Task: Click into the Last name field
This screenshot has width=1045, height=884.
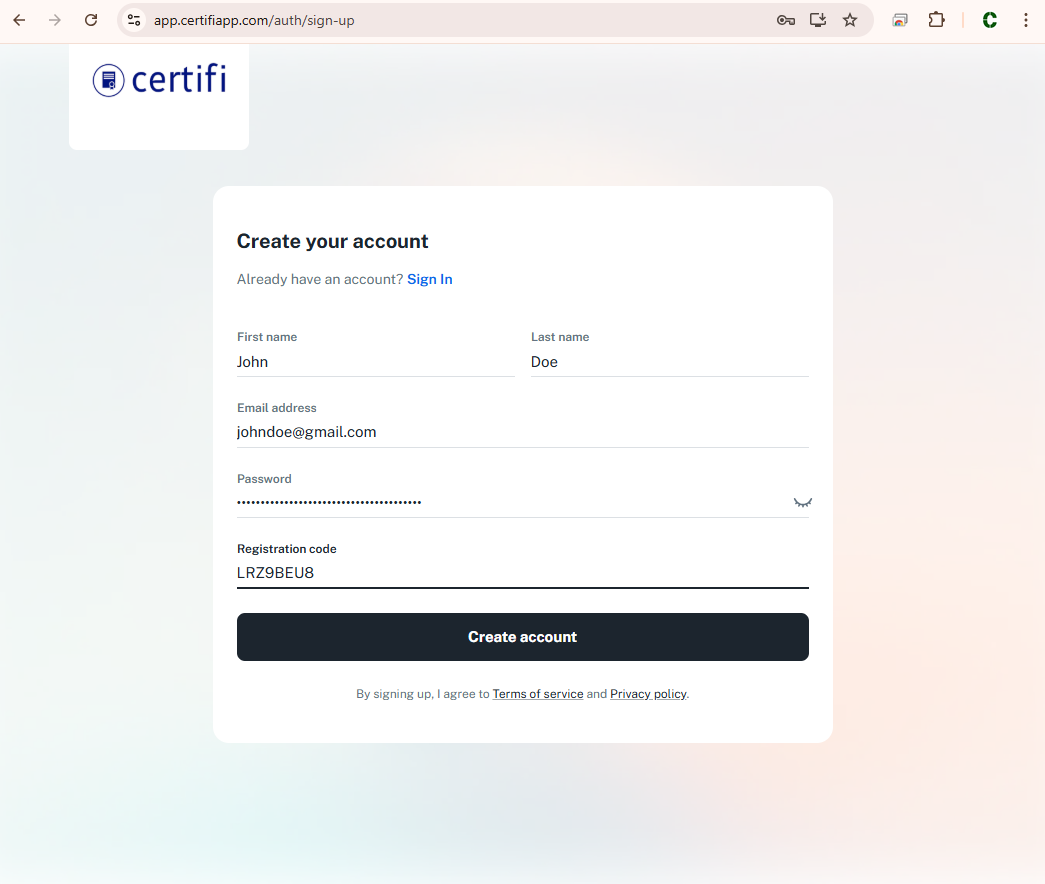Action: pos(669,362)
